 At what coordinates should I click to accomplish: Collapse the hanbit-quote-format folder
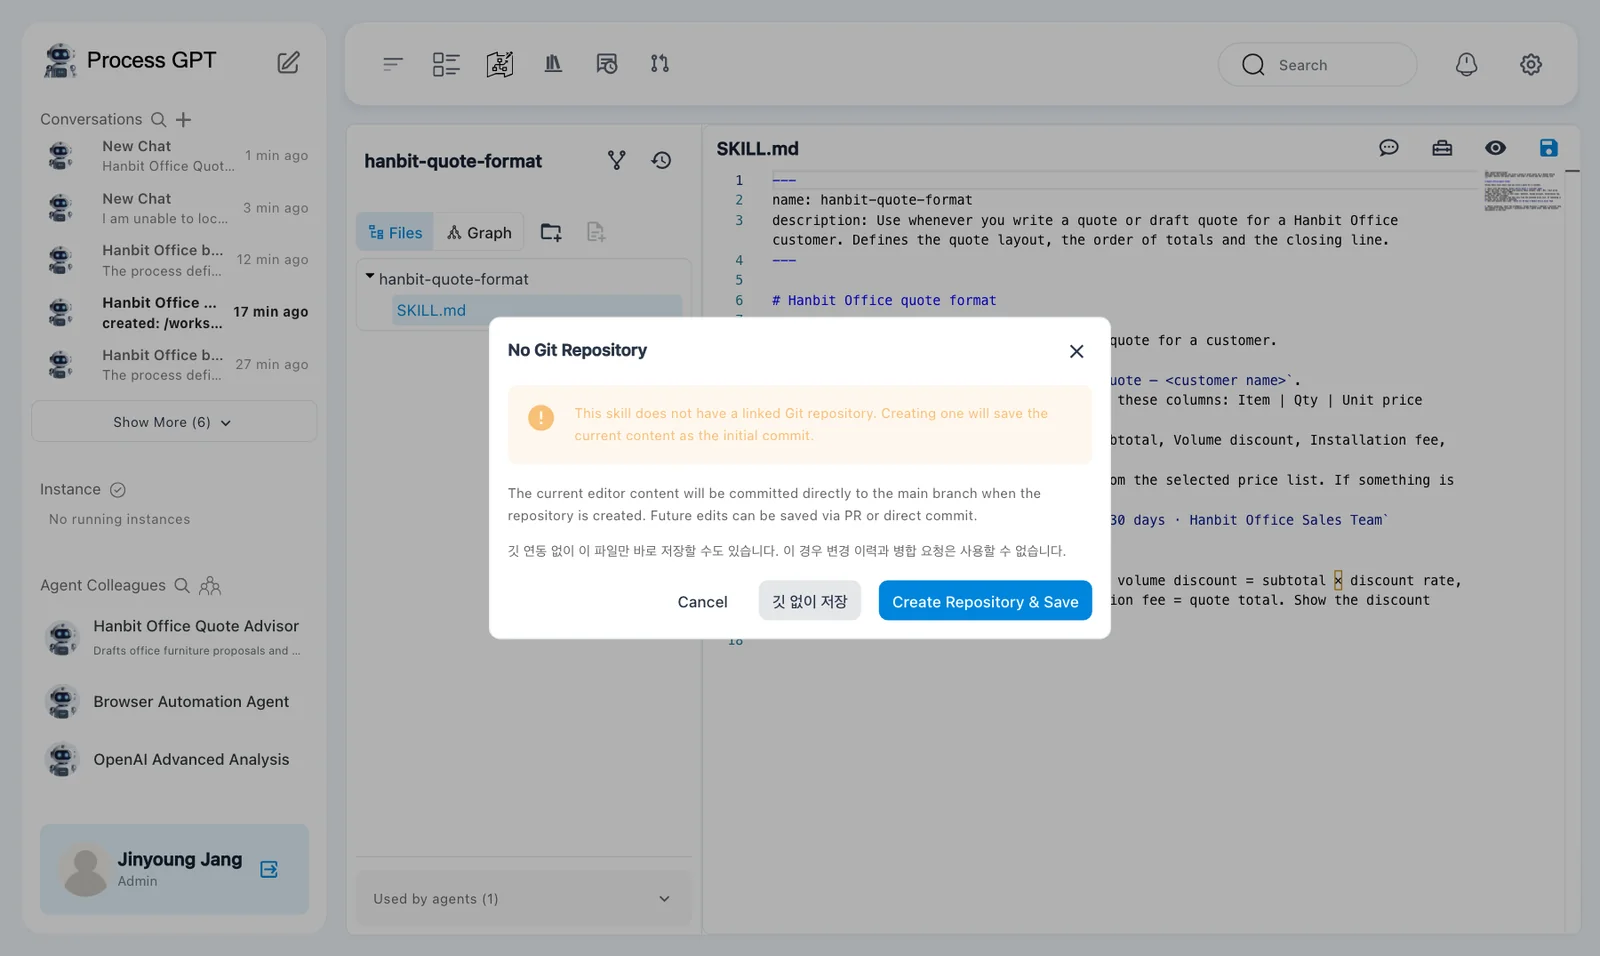(x=370, y=277)
